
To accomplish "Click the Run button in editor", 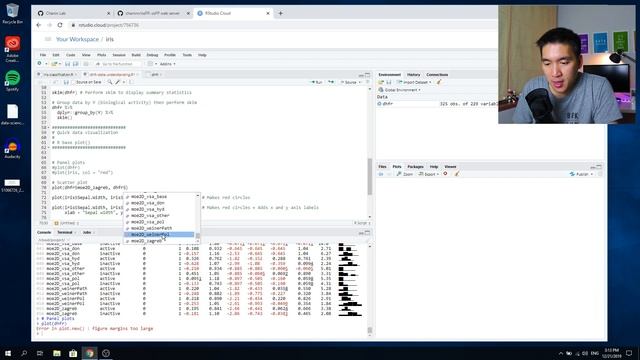I will point(317,82).
